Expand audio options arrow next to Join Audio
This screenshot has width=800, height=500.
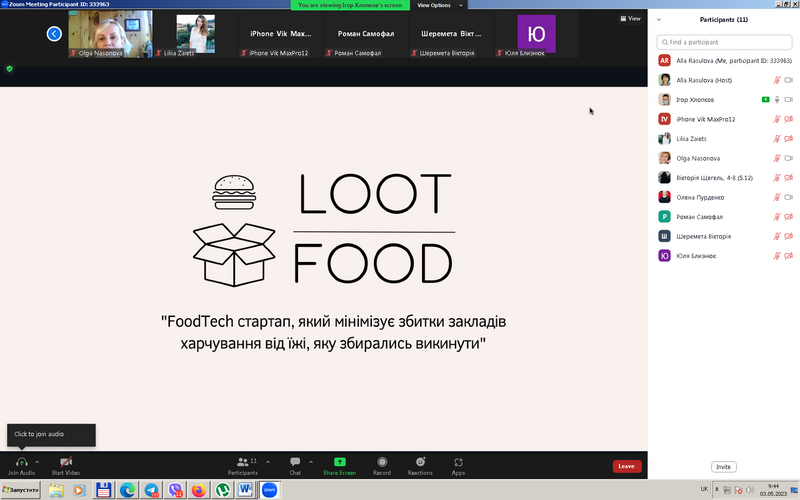coord(37,462)
